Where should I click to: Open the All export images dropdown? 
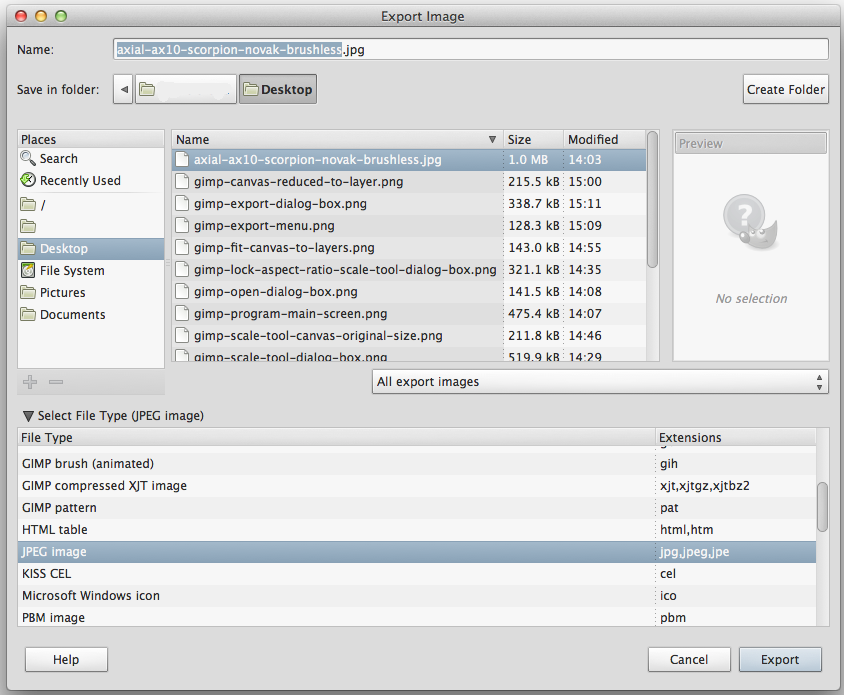(599, 382)
